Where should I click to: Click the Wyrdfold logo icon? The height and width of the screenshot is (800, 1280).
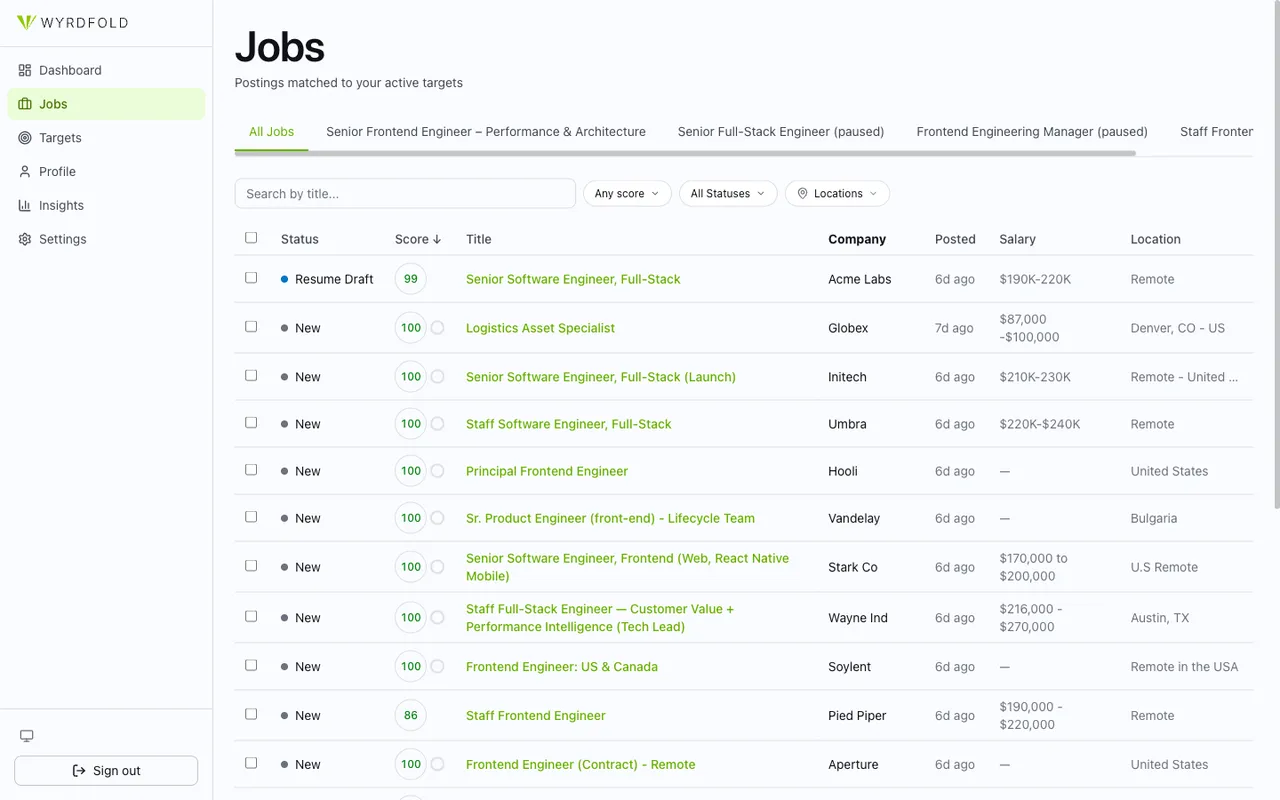(26, 22)
